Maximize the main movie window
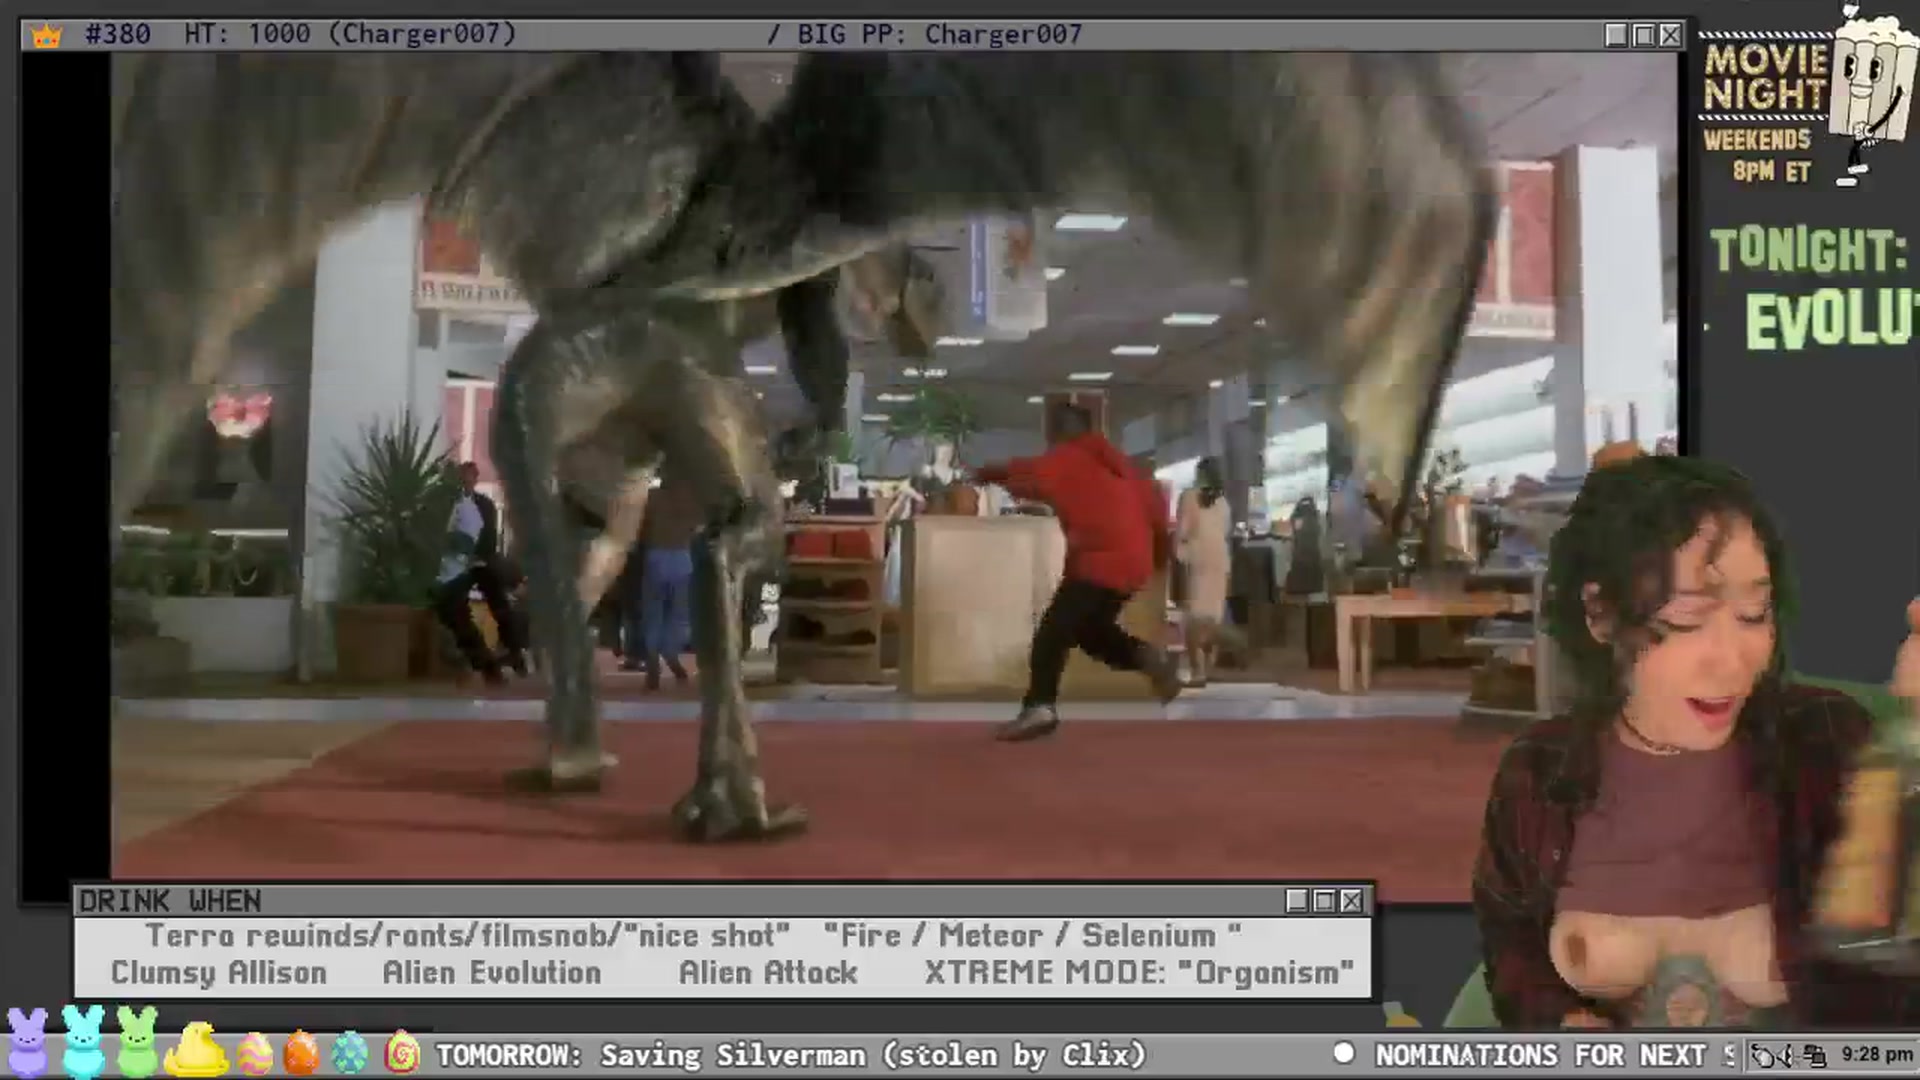This screenshot has width=1920, height=1080. tap(1643, 35)
